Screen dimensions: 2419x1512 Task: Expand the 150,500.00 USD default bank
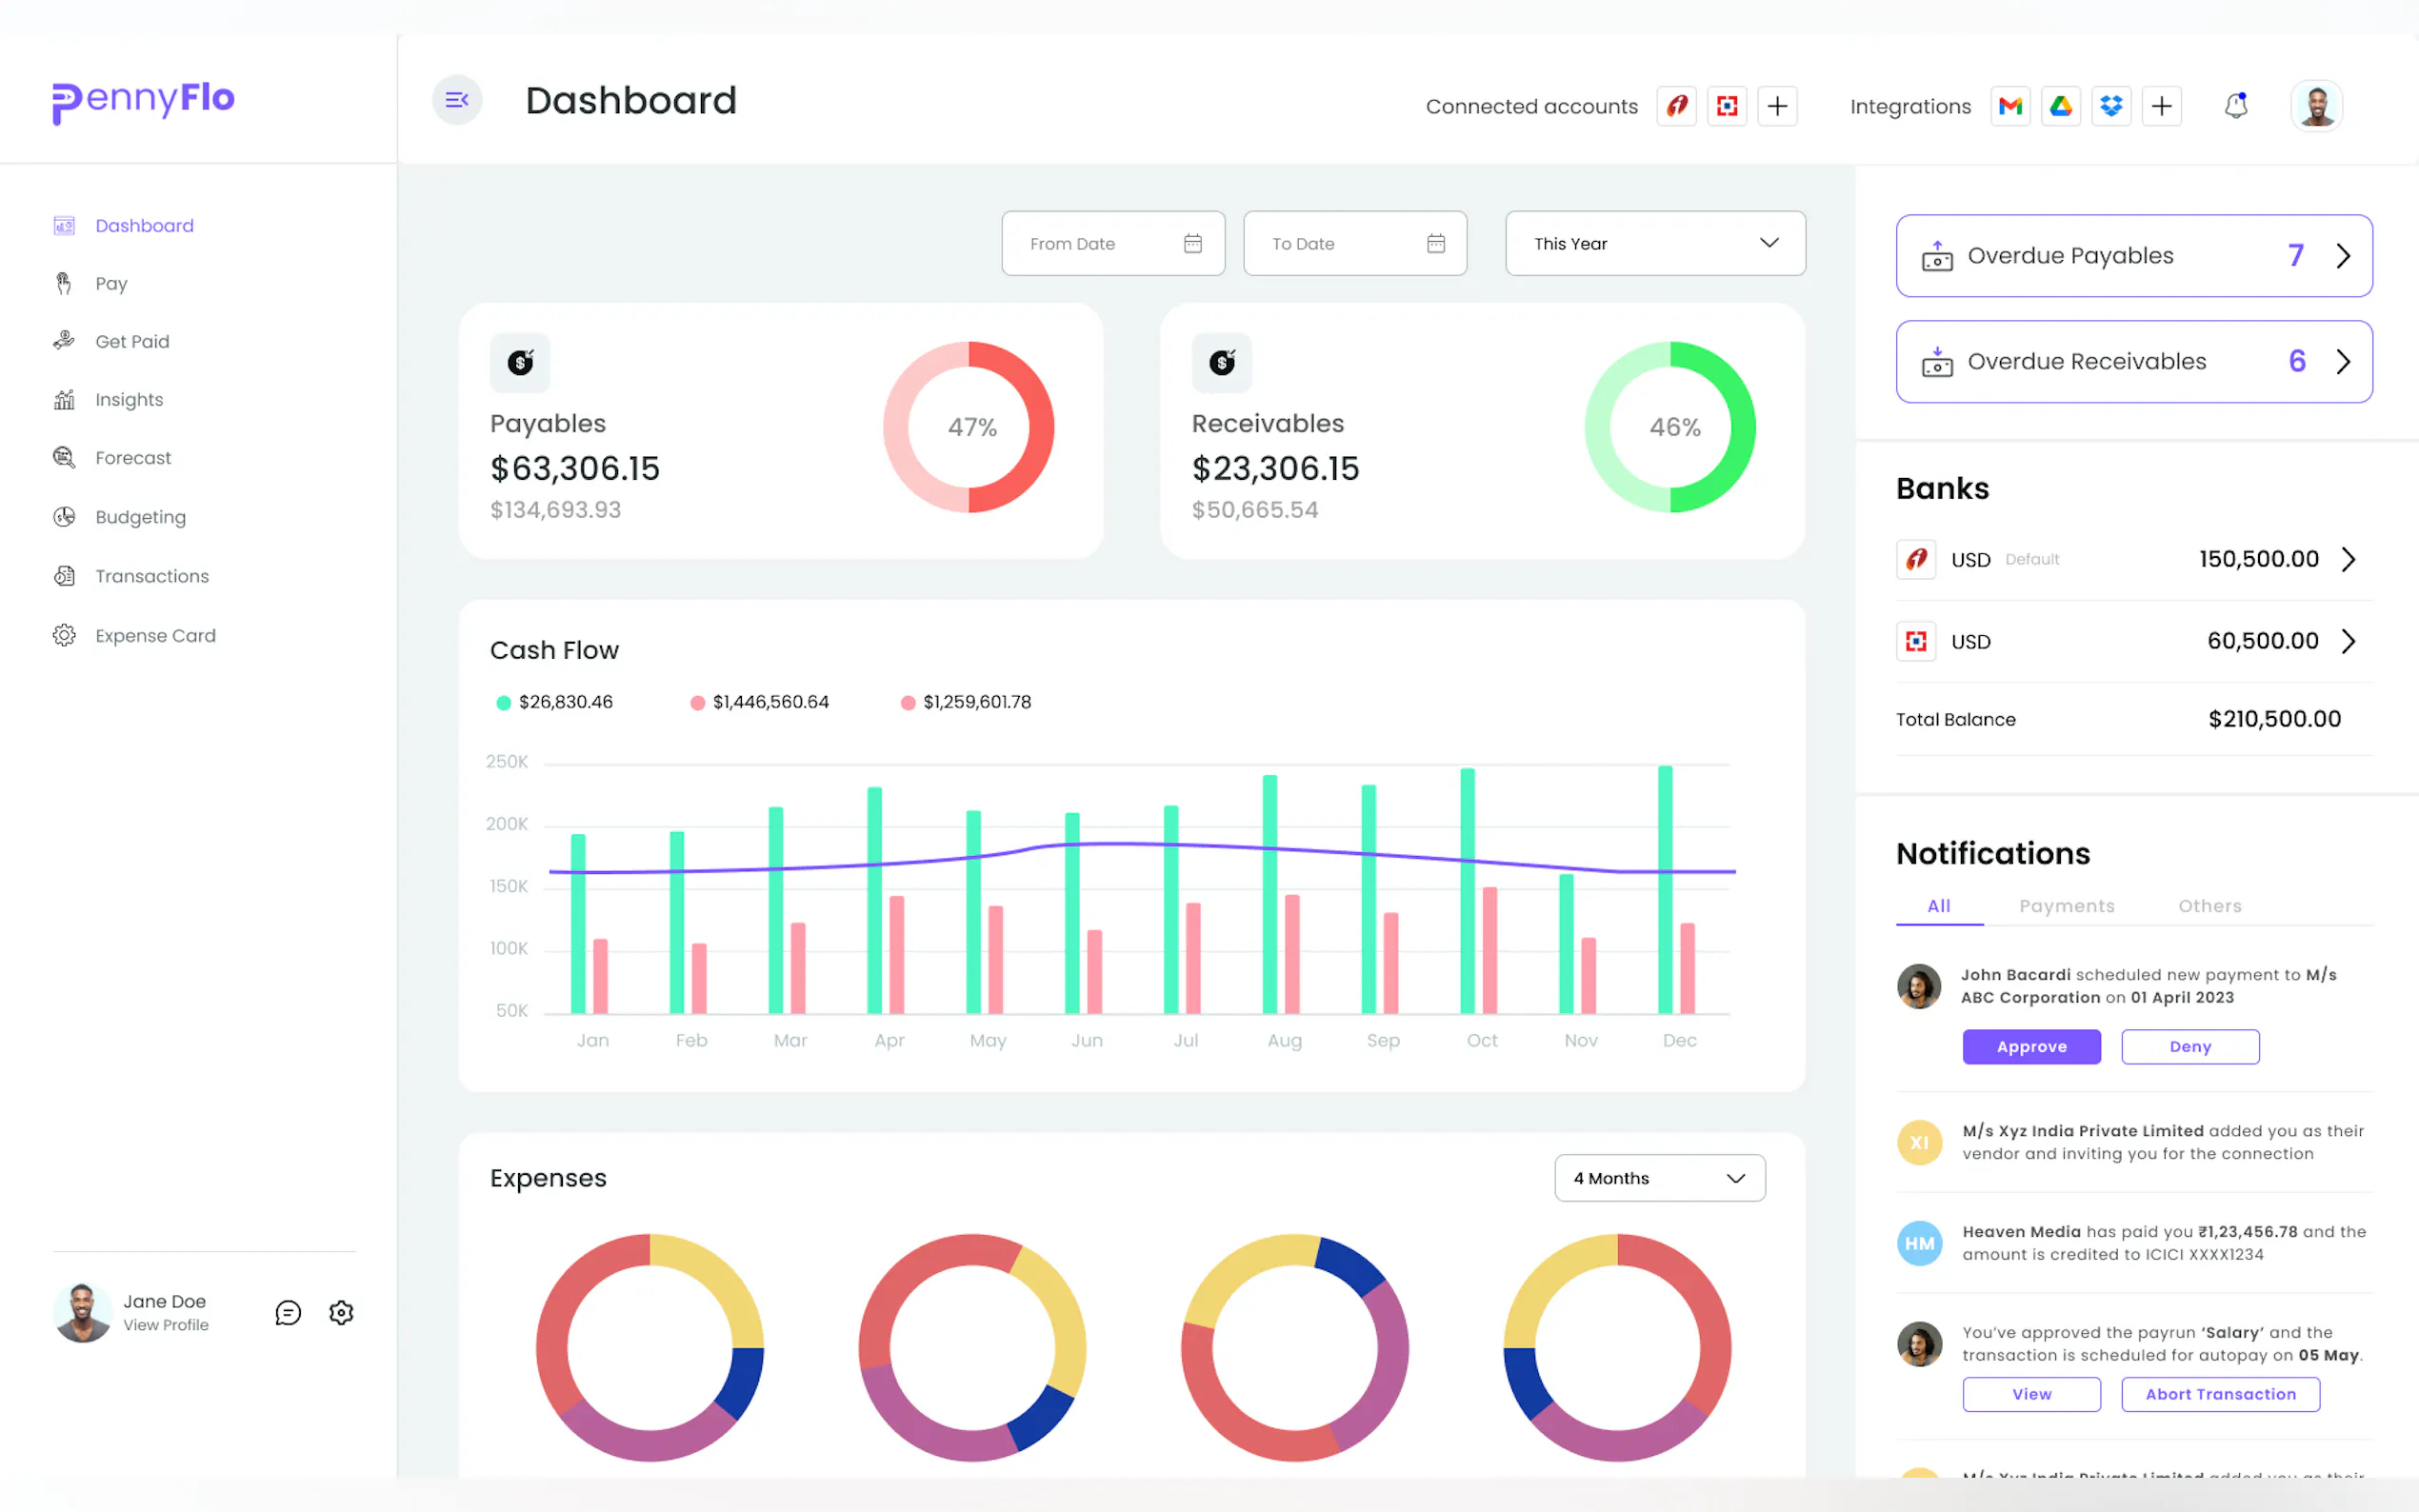2348,559
